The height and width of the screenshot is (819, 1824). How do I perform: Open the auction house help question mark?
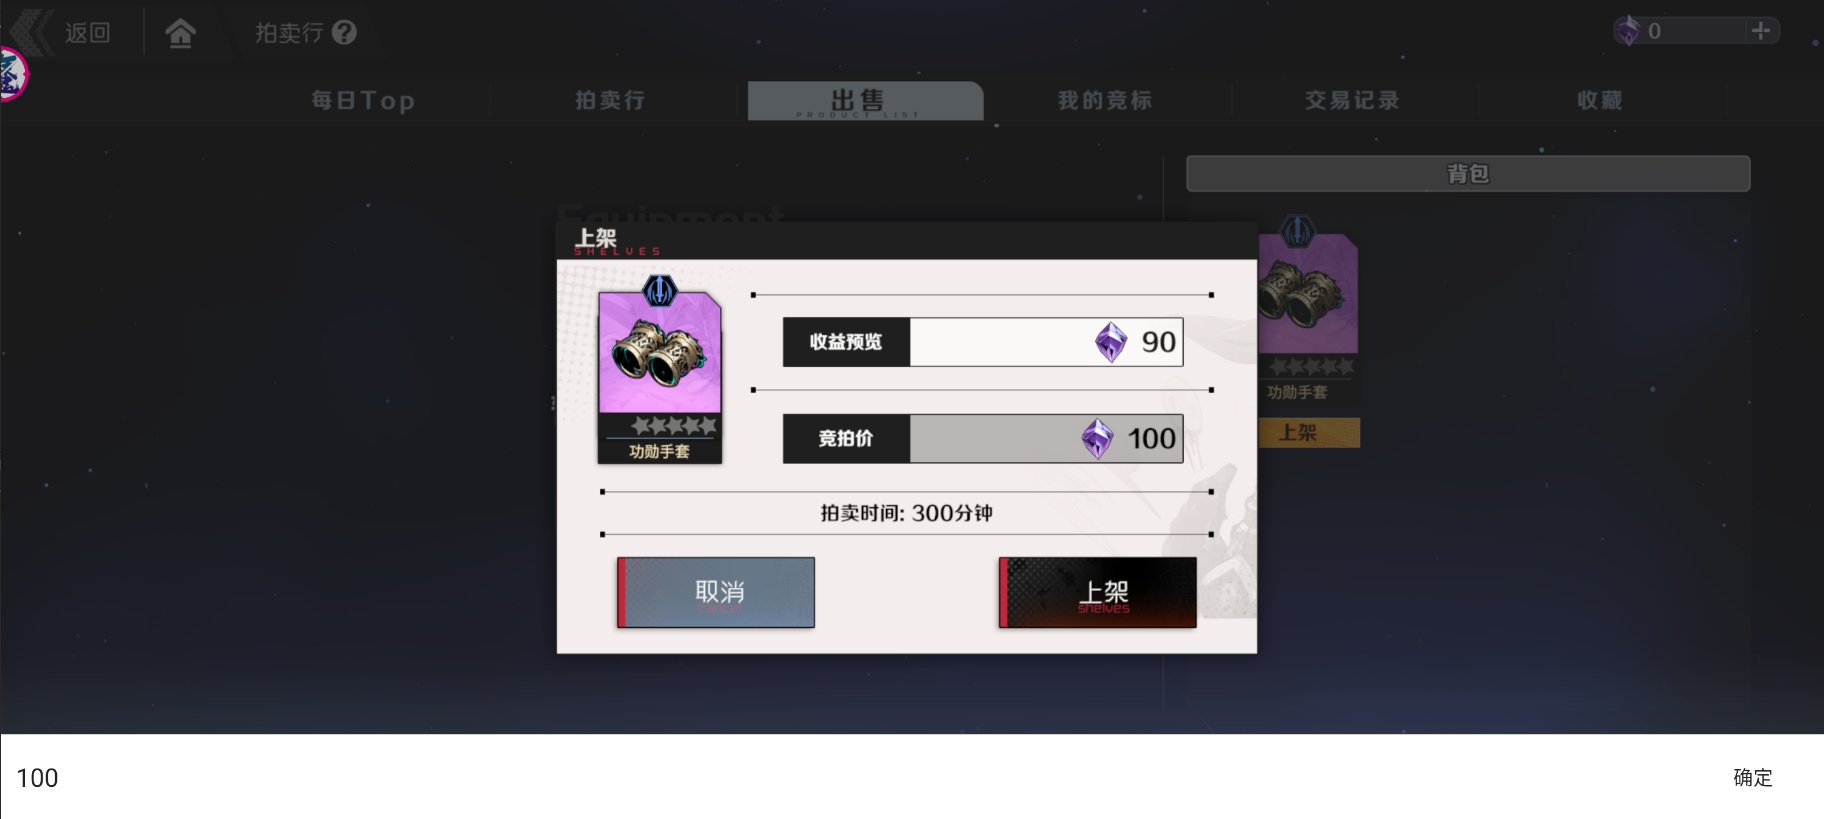tap(344, 33)
